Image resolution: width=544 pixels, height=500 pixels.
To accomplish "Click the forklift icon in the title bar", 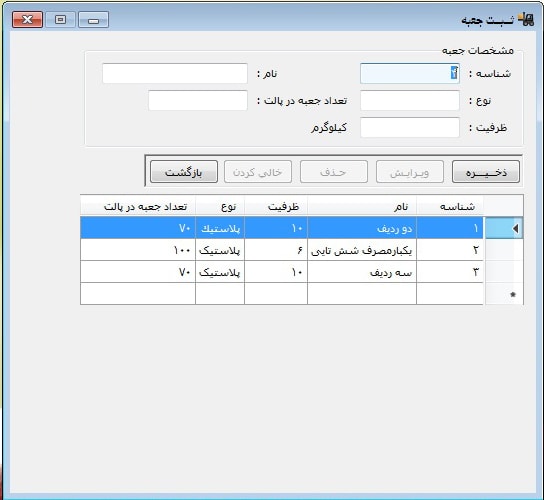I will click(526, 19).
